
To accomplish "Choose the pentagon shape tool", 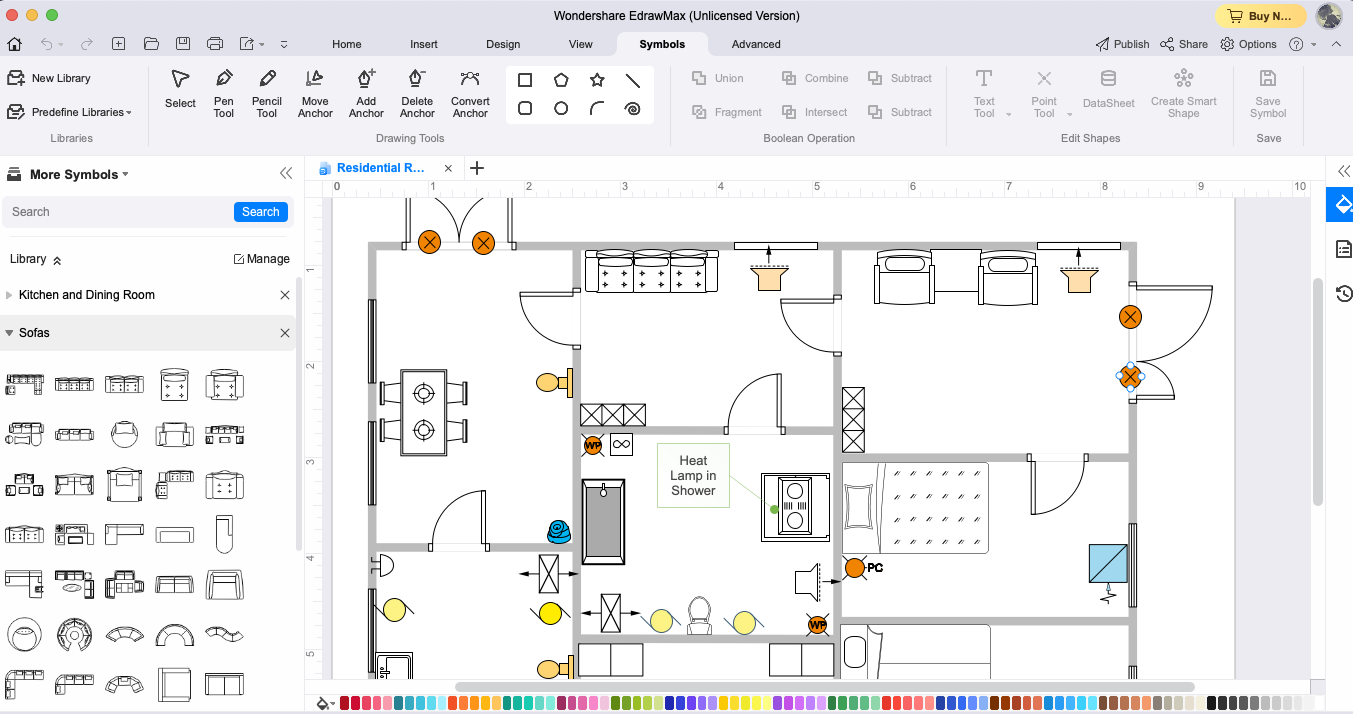I will (x=561, y=80).
